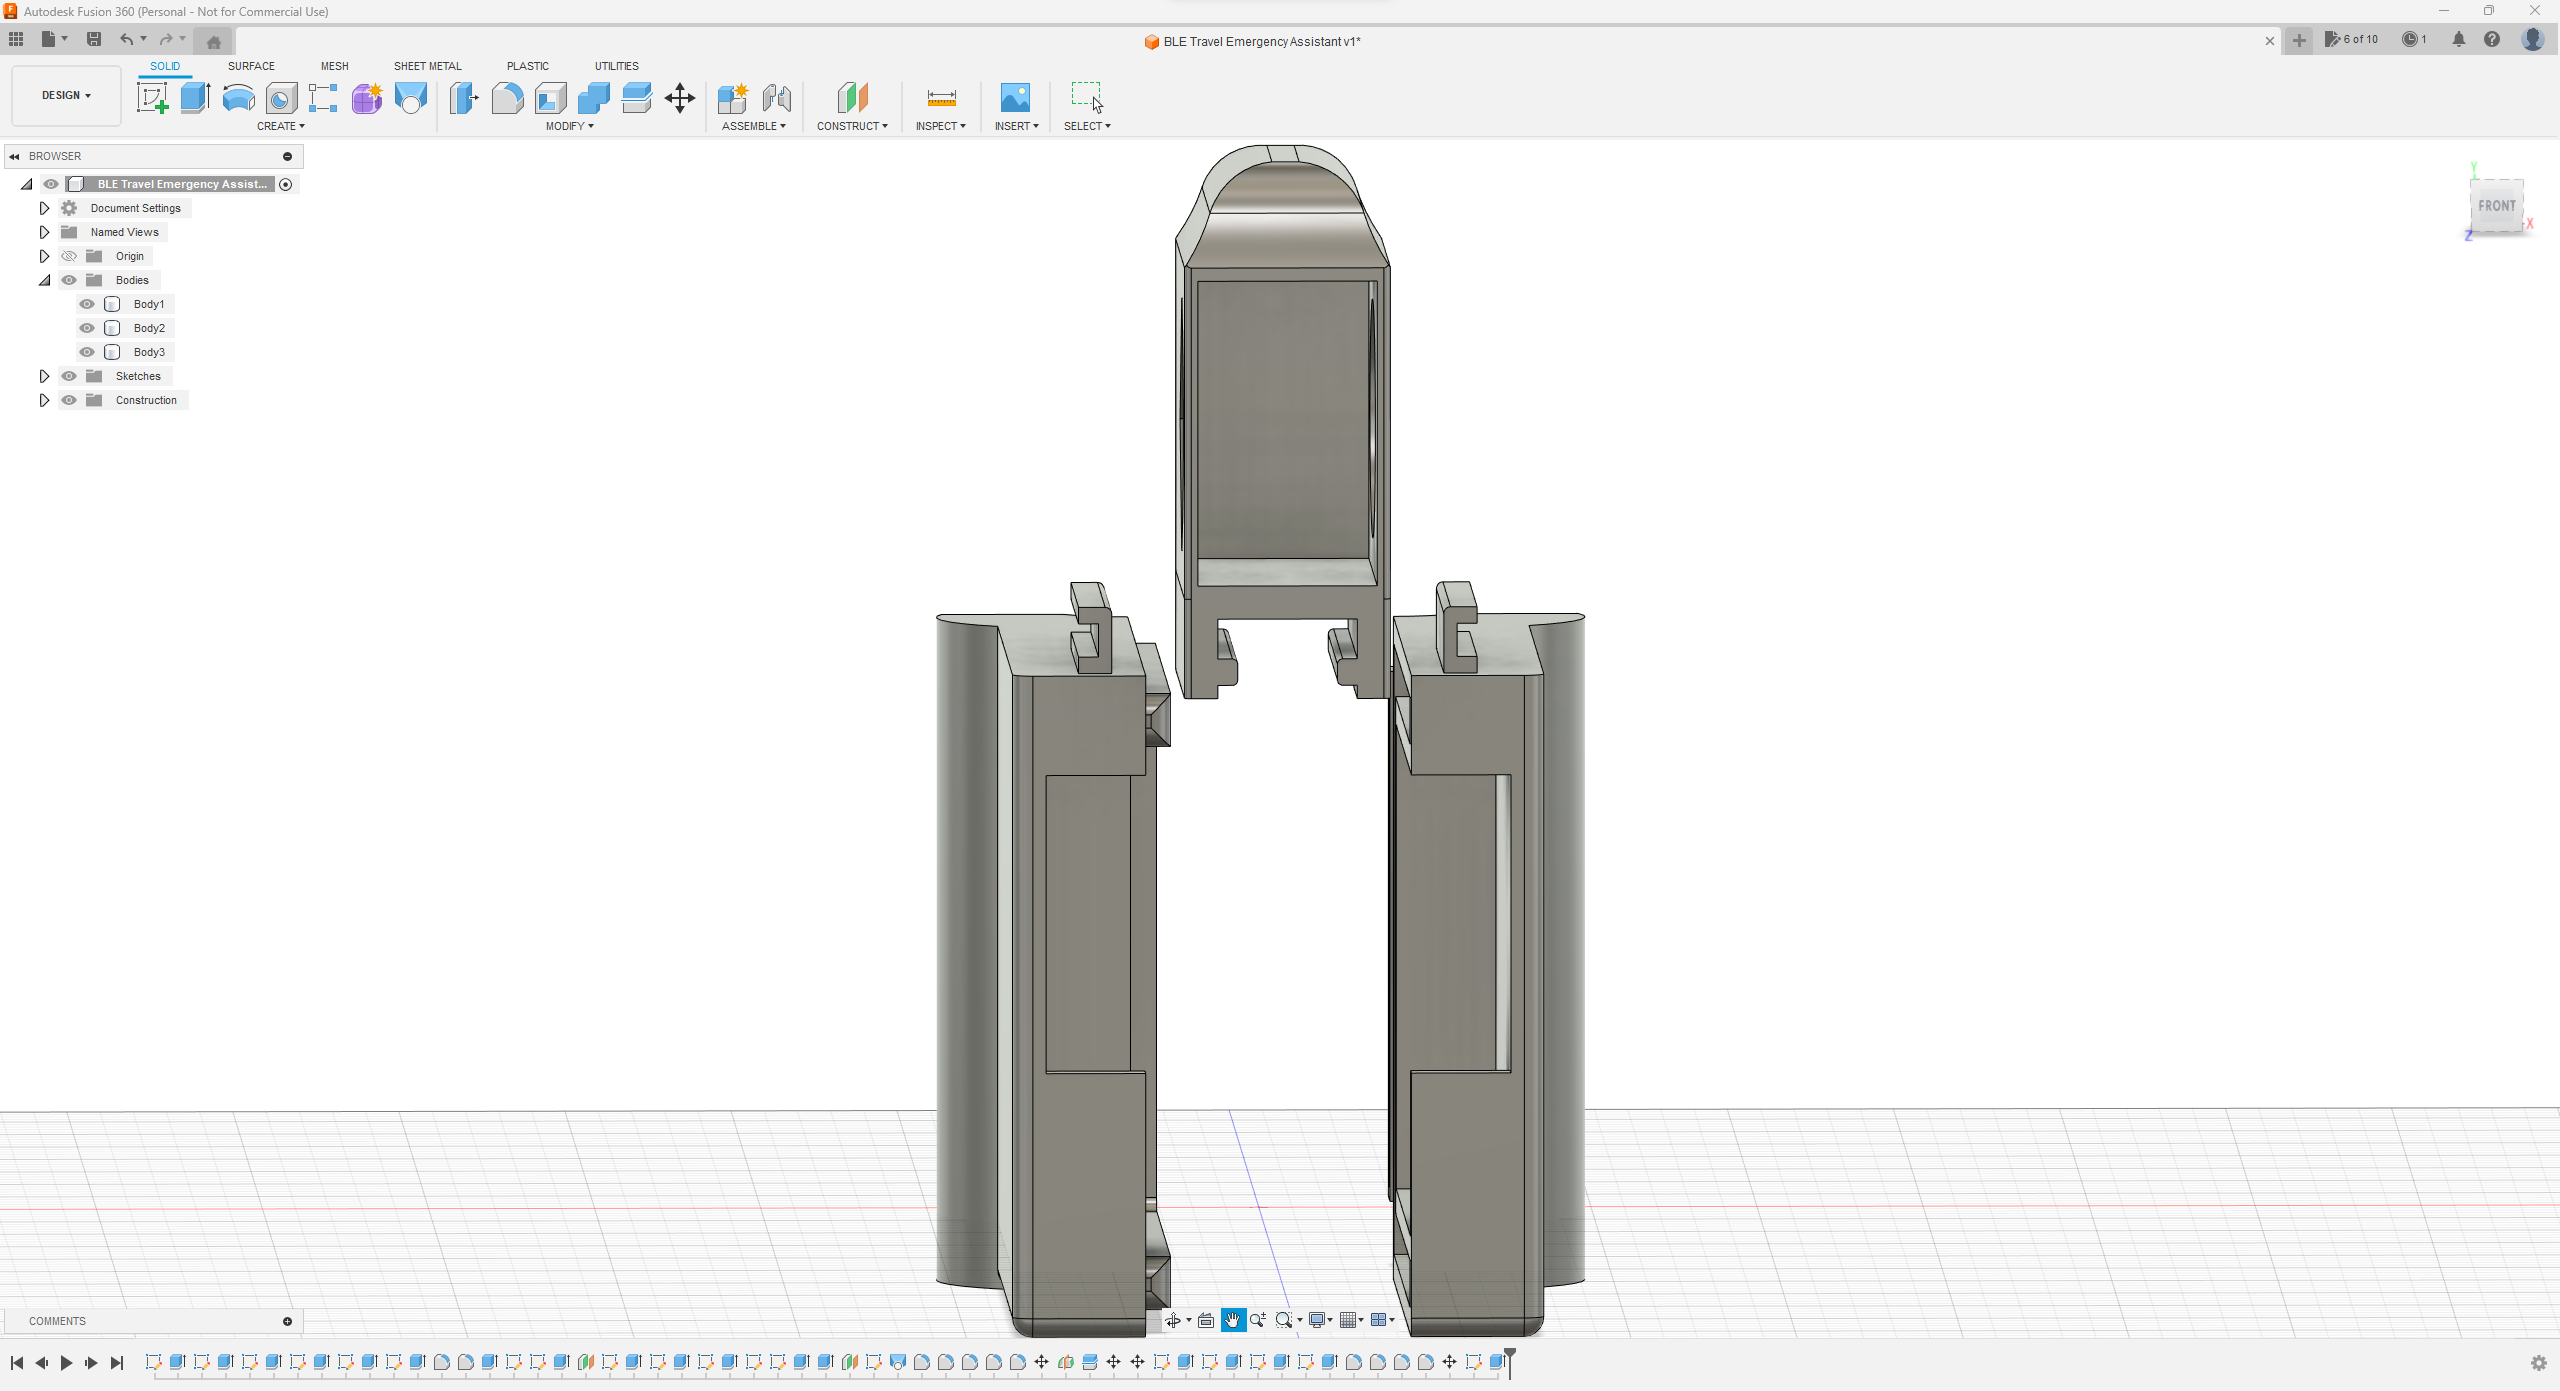
Task: Open the SURFACE tab
Action: [x=250, y=65]
